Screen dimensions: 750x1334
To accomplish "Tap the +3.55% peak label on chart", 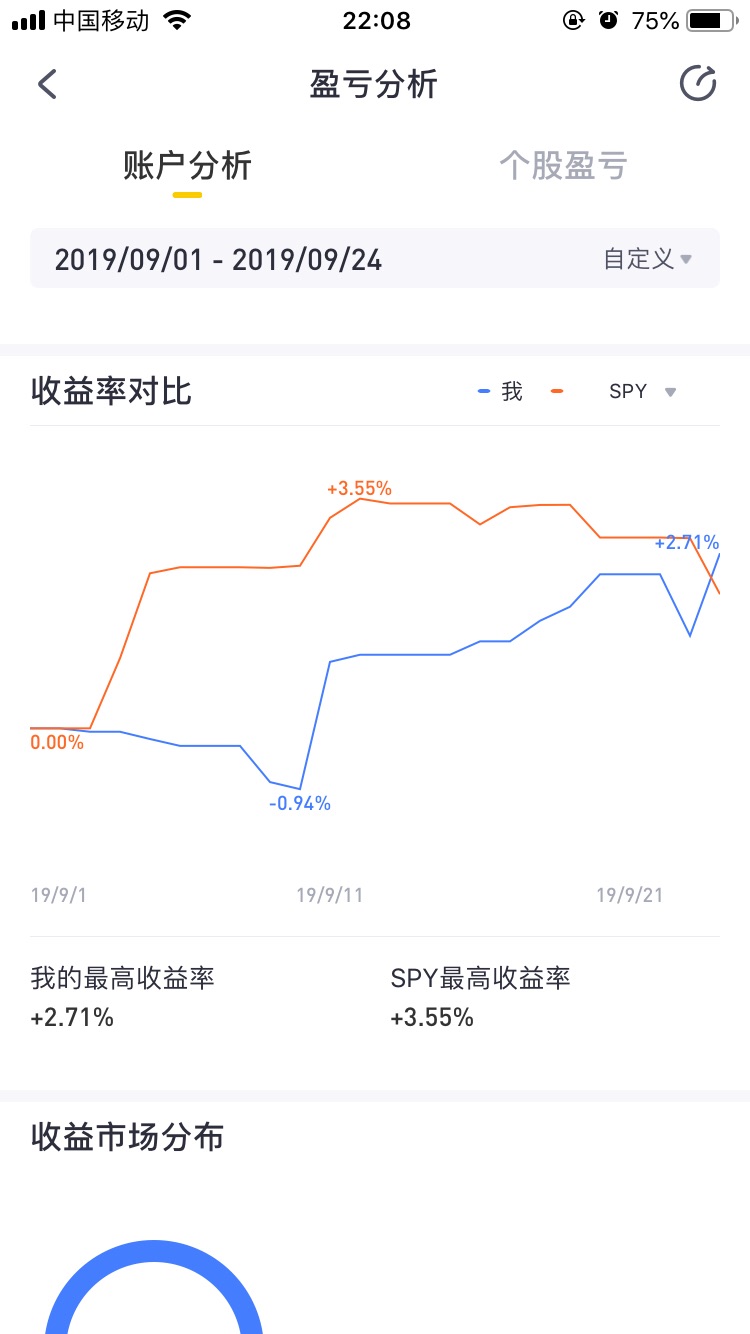I will [x=359, y=489].
